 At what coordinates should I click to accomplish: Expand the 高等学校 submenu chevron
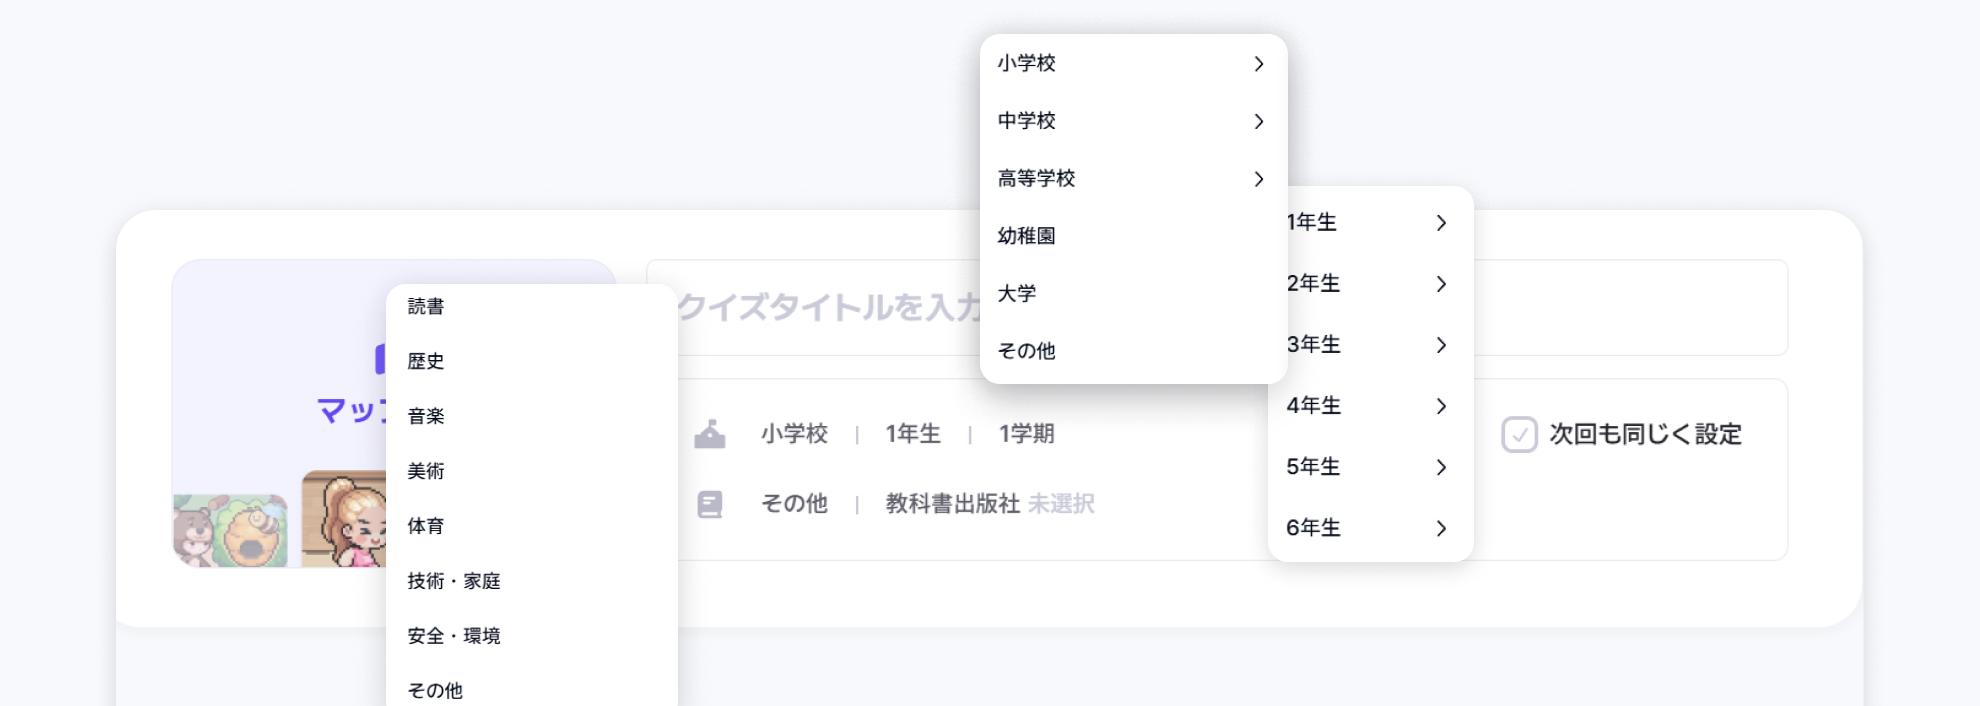[1259, 179]
